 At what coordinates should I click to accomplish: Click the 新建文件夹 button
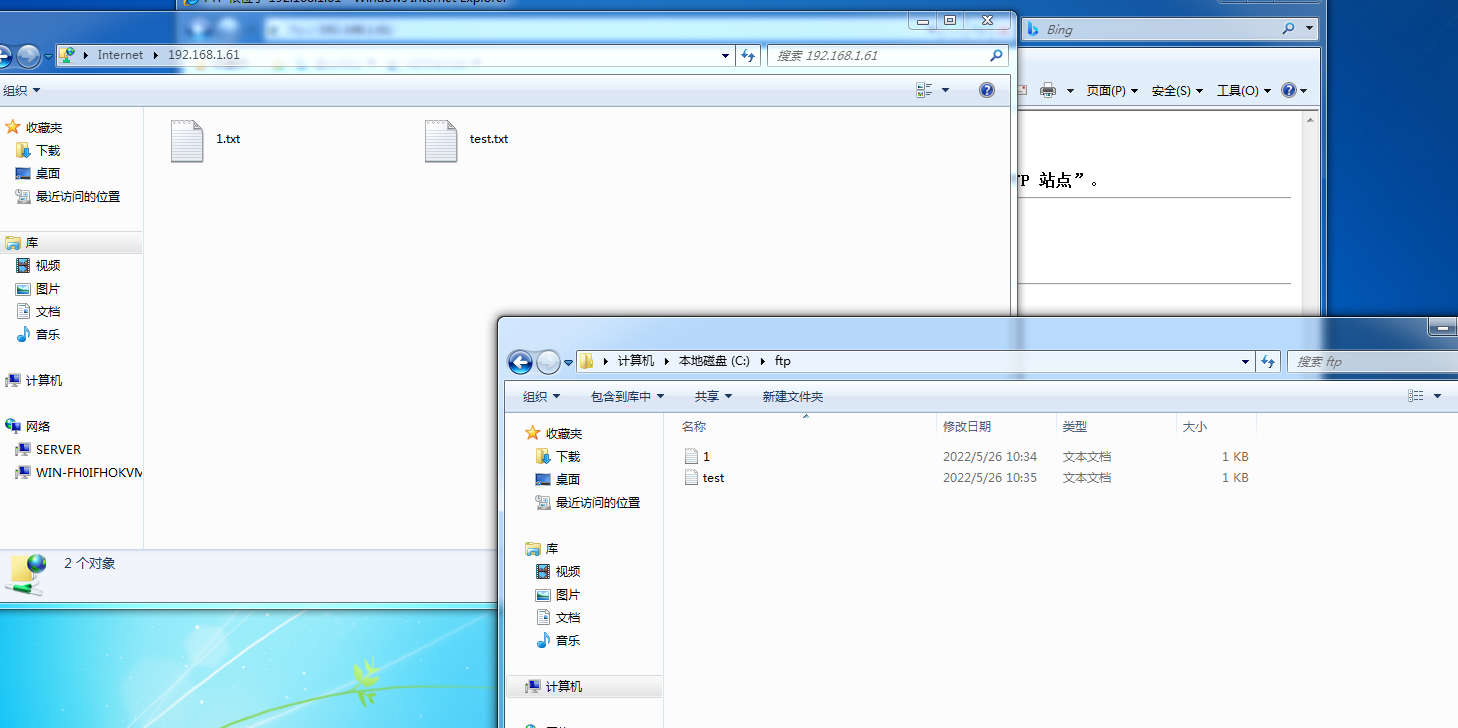[793, 396]
